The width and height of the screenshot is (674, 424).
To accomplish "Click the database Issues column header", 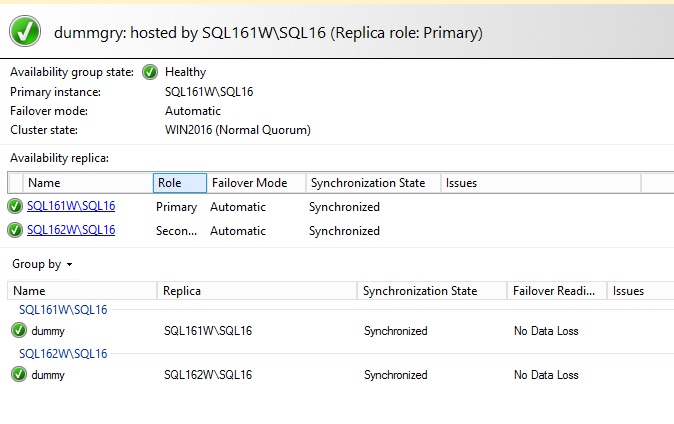I will [640, 291].
